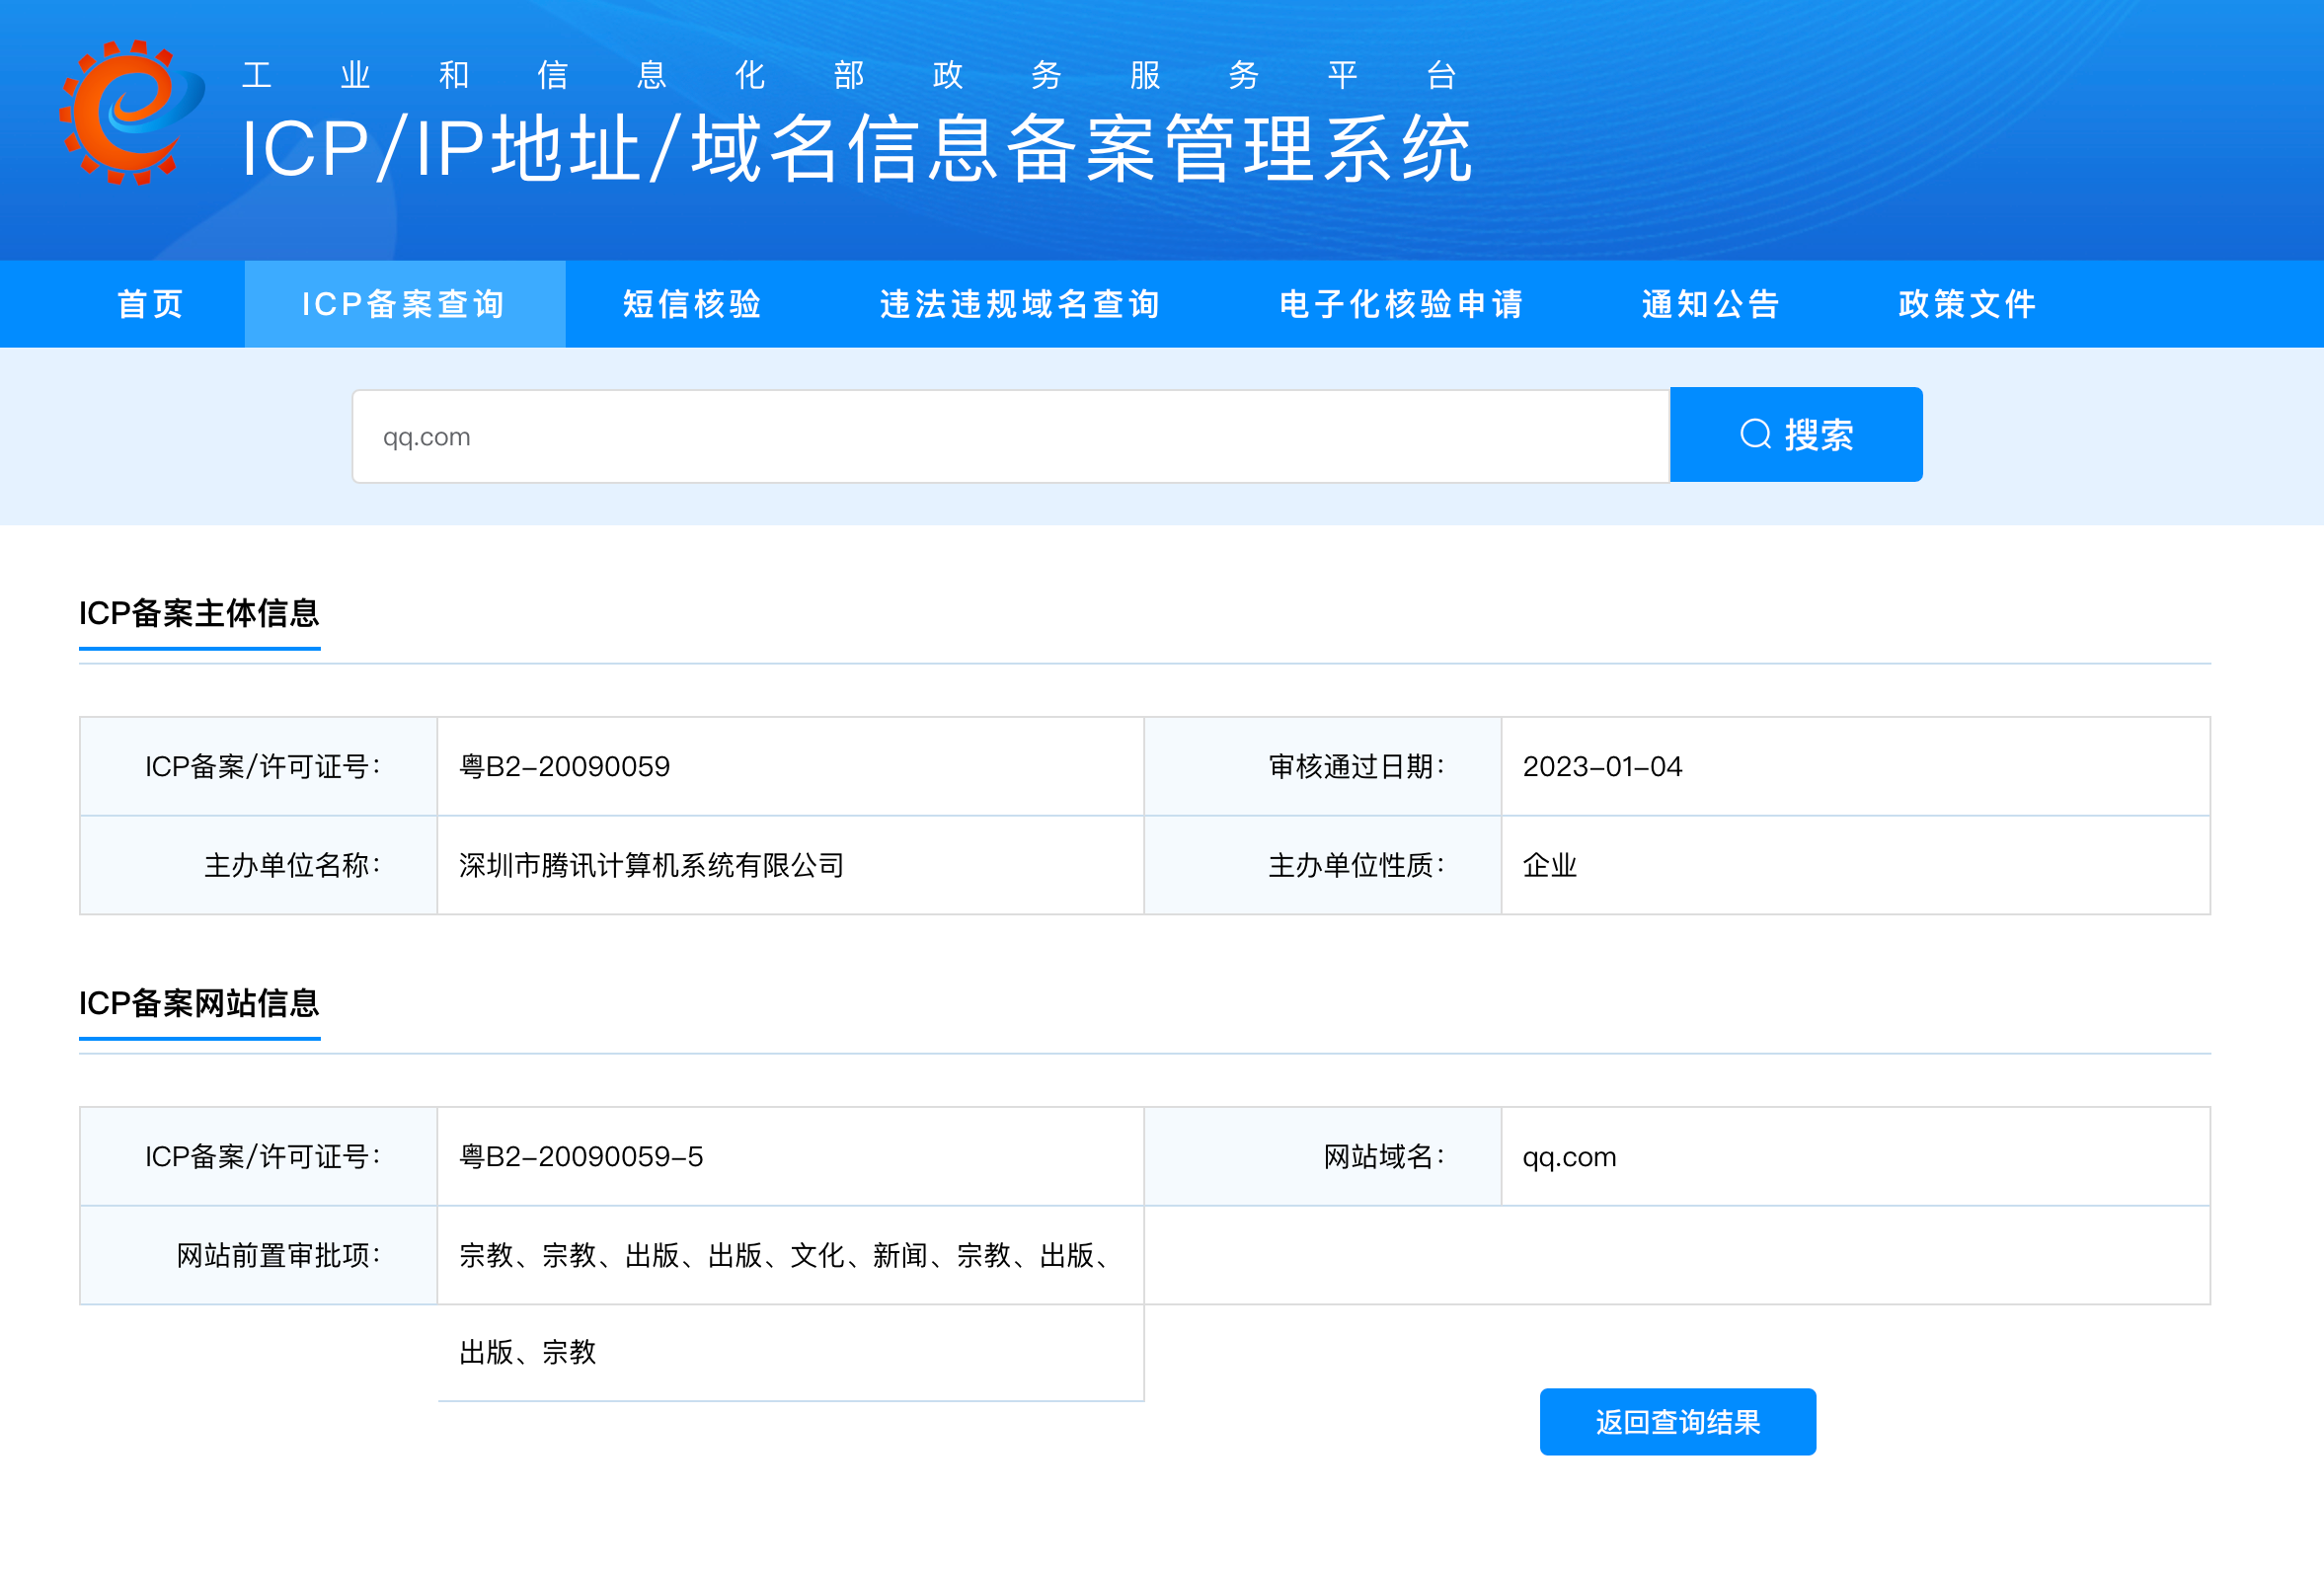This screenshot has height=1574, width=2324.
Task: Click the 网站域名 label
Action: [x=1384, y=1156]
